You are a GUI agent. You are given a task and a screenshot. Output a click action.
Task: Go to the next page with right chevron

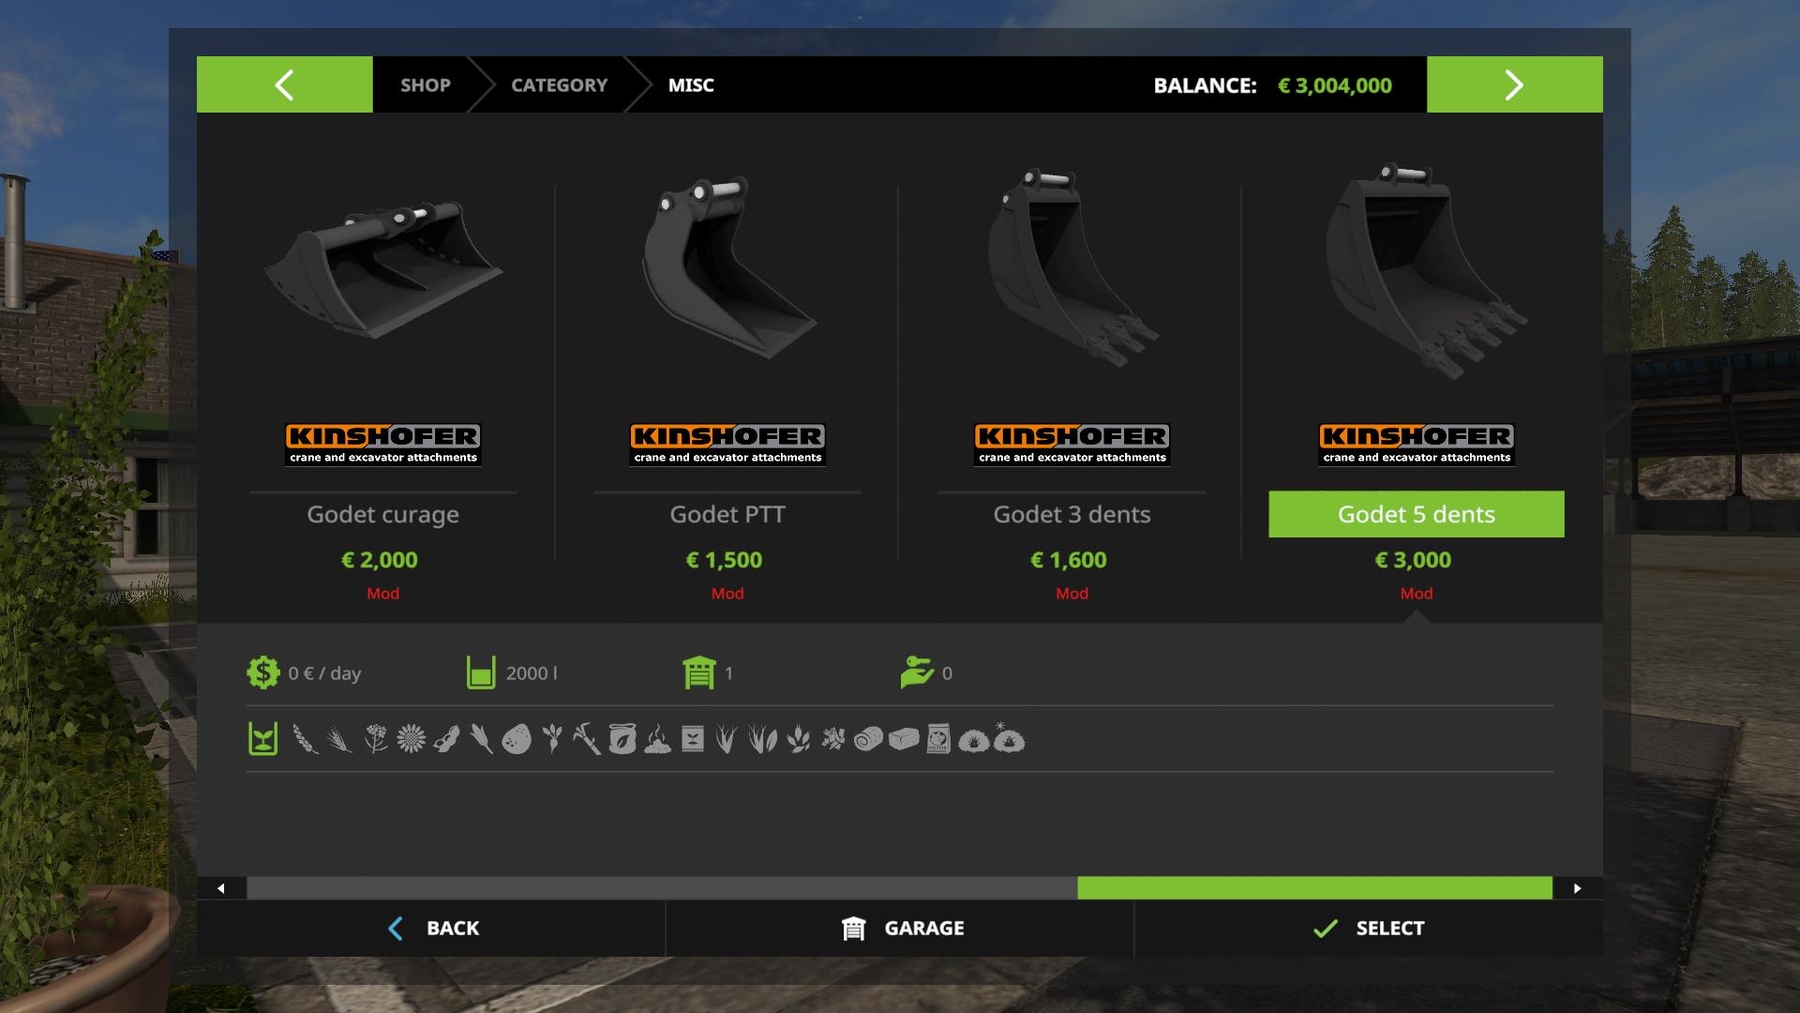point(1514,85)
